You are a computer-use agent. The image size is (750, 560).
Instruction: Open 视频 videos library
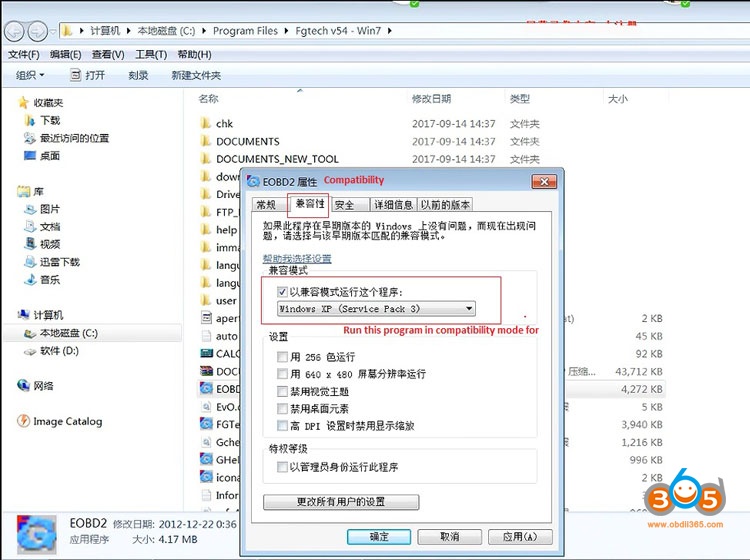[49, 244]
